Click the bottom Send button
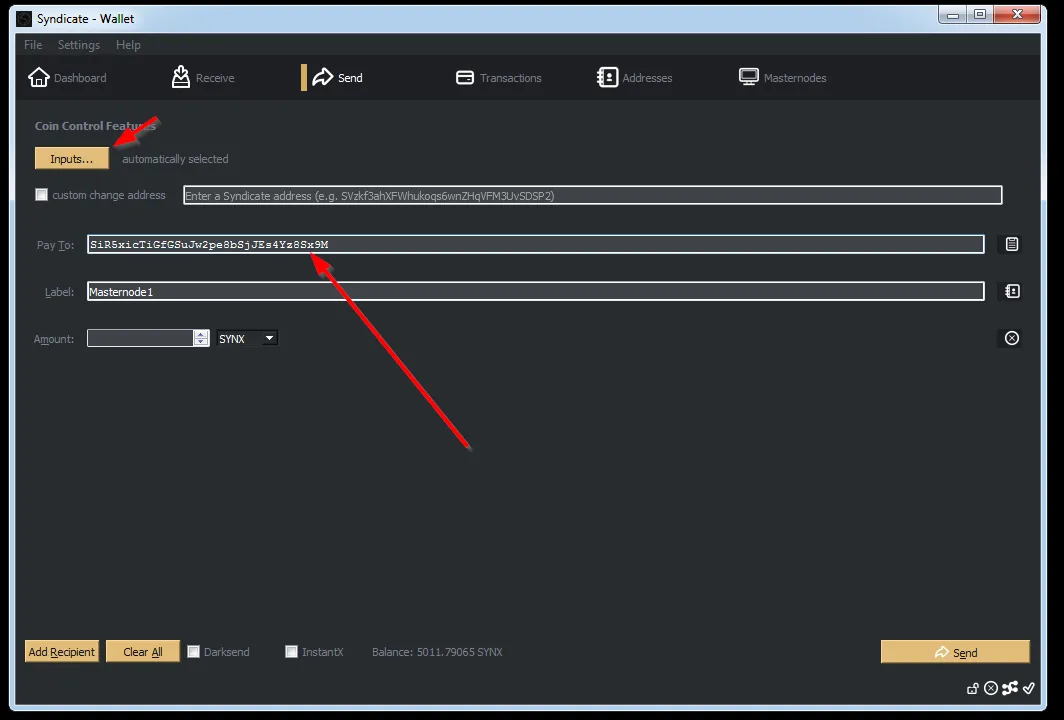The image size is (1064, 720). coord(955,651)
